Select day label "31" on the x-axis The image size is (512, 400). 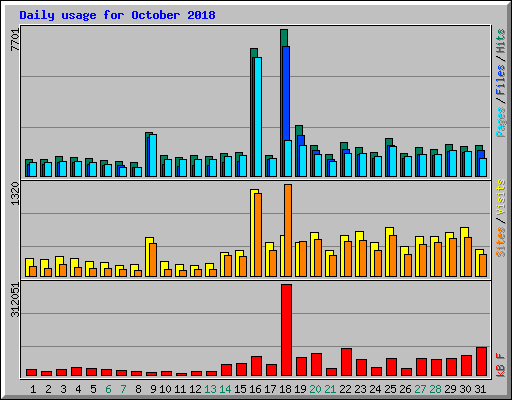tap(480, 389)
